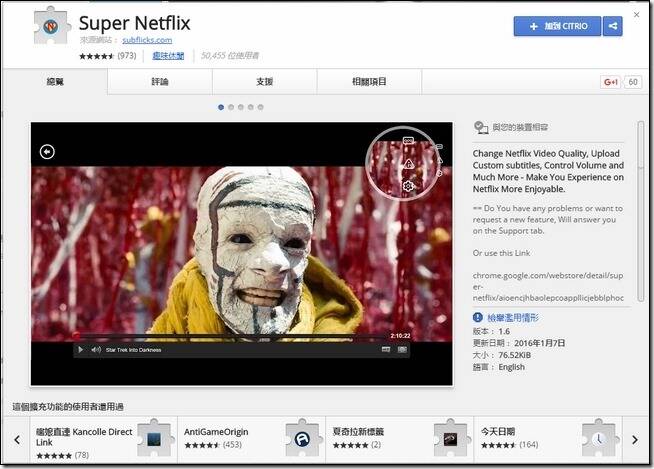Screen dimensions: 654x469
Task: Select the last screenshot carousel dot
Action: coord(261,107)
